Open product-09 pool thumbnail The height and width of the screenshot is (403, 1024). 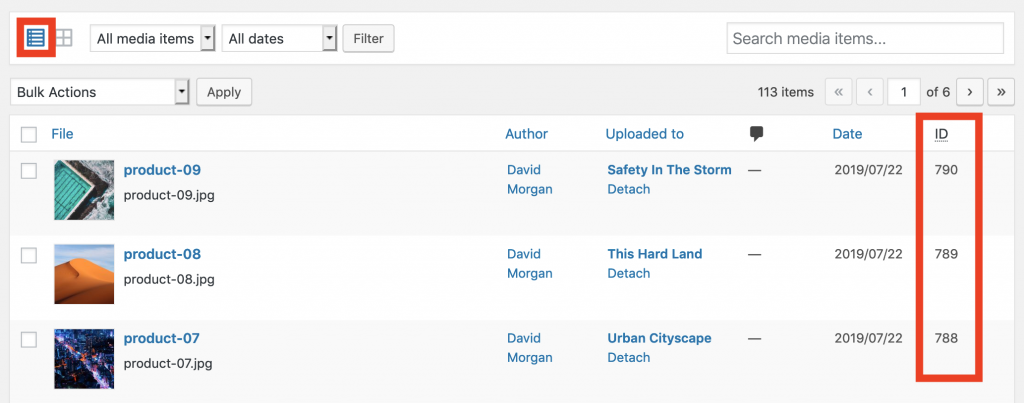(84, 190)
